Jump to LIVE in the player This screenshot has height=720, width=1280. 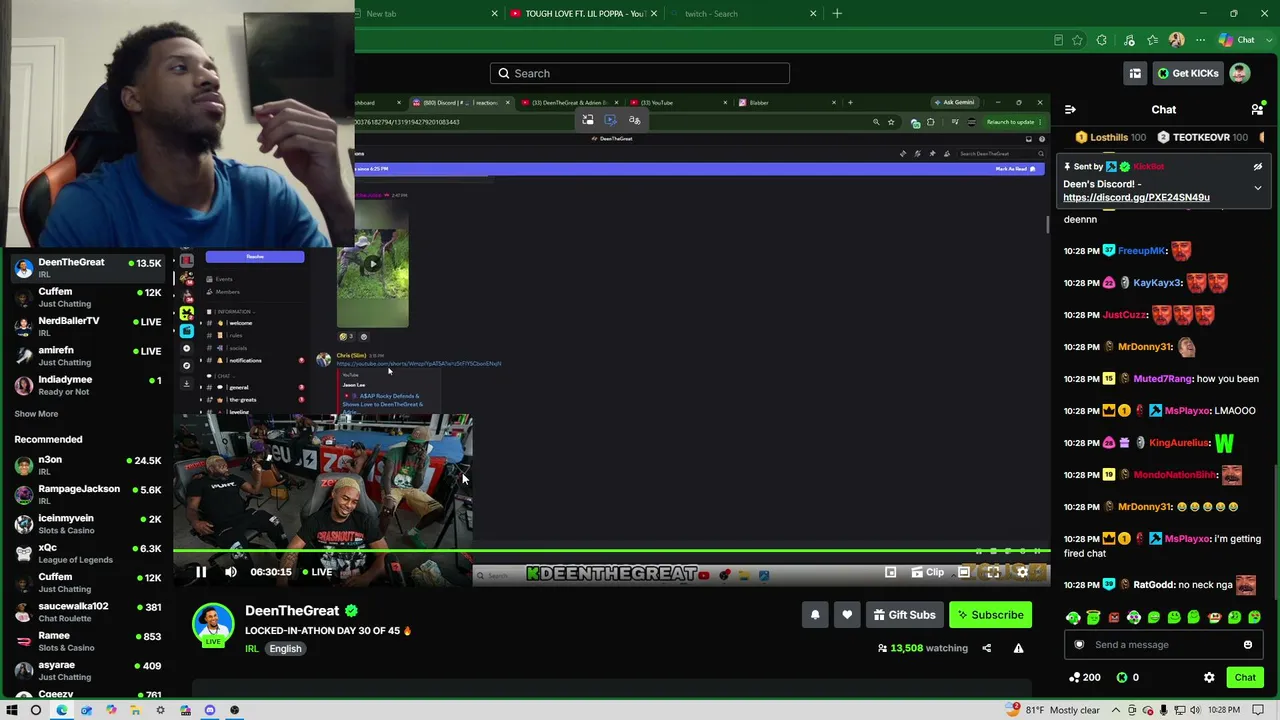317,572
